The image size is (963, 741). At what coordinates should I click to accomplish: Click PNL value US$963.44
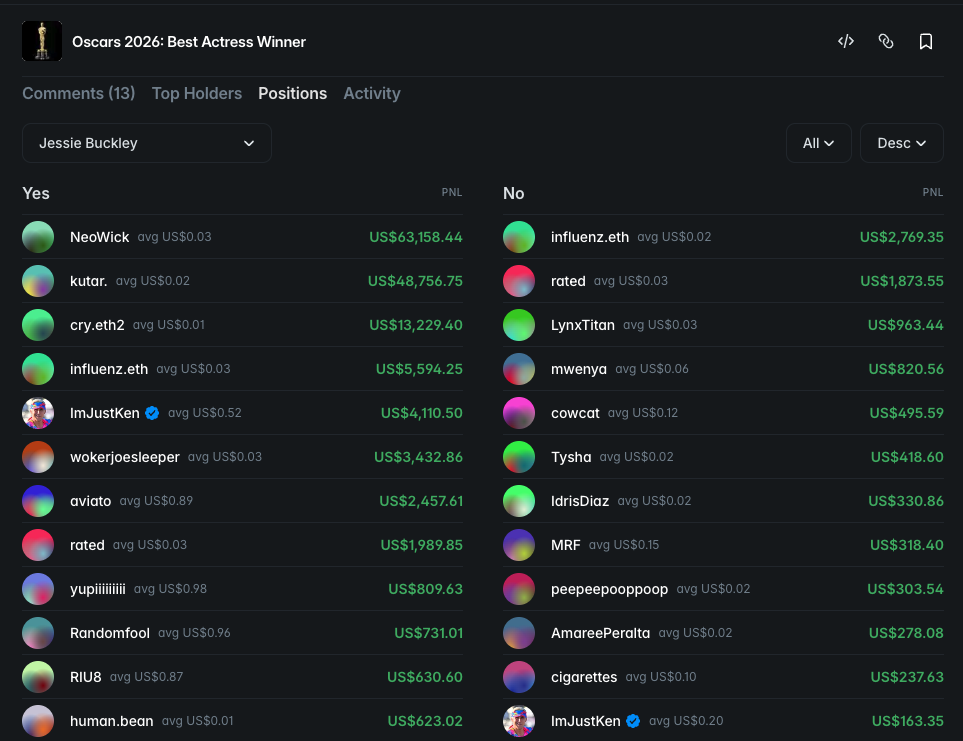click(x=905, y=325)
